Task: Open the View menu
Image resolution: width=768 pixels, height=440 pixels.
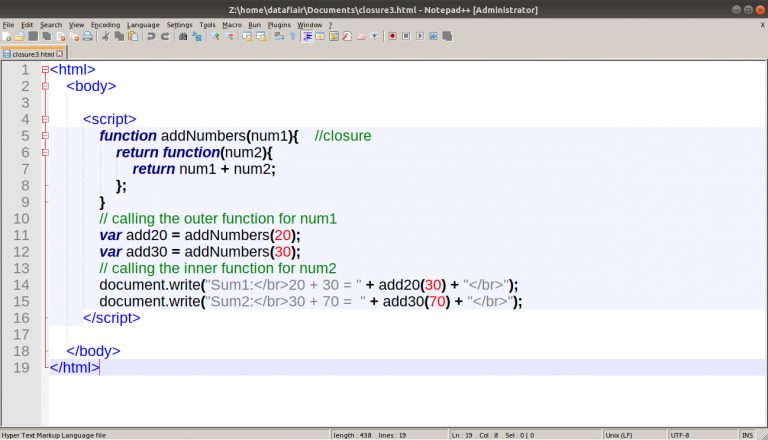Action: 76,24
